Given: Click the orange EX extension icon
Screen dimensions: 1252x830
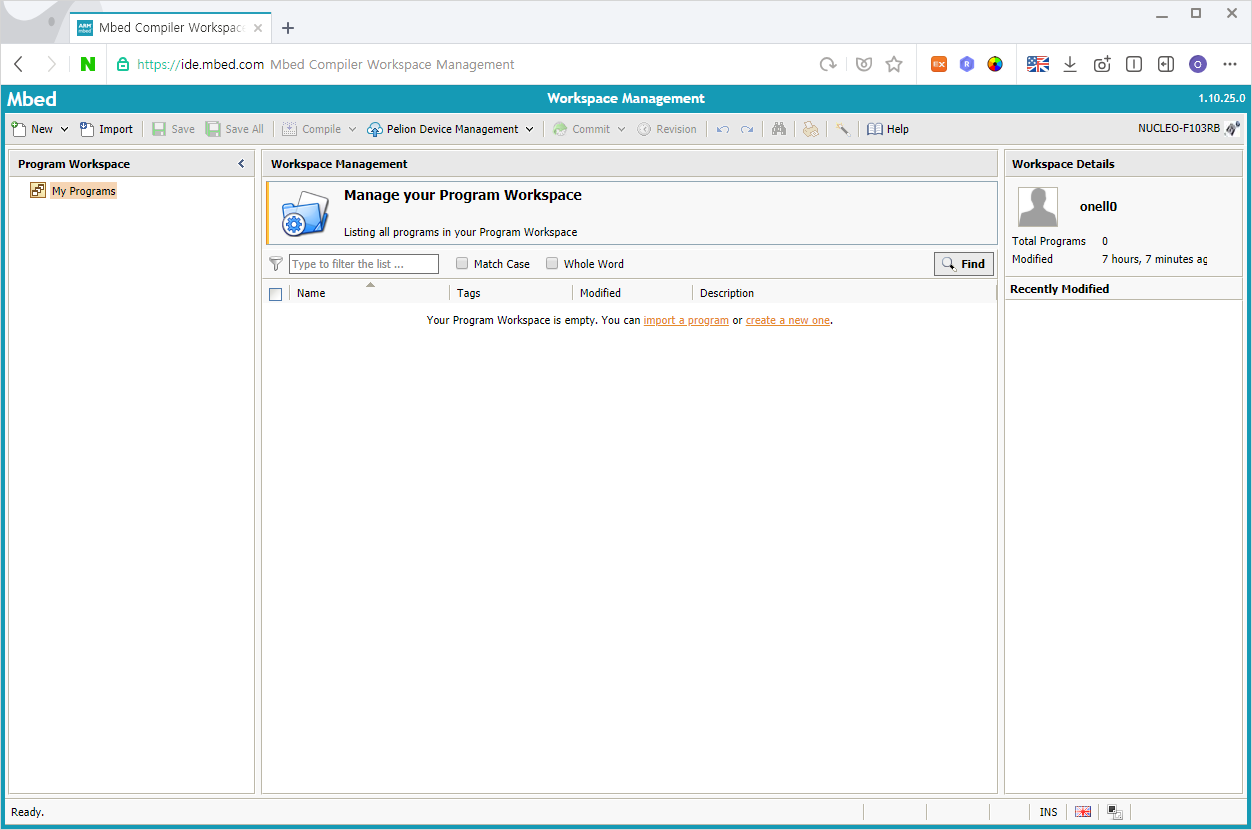Looking at the screenshot, I should [x=939, y=64].
